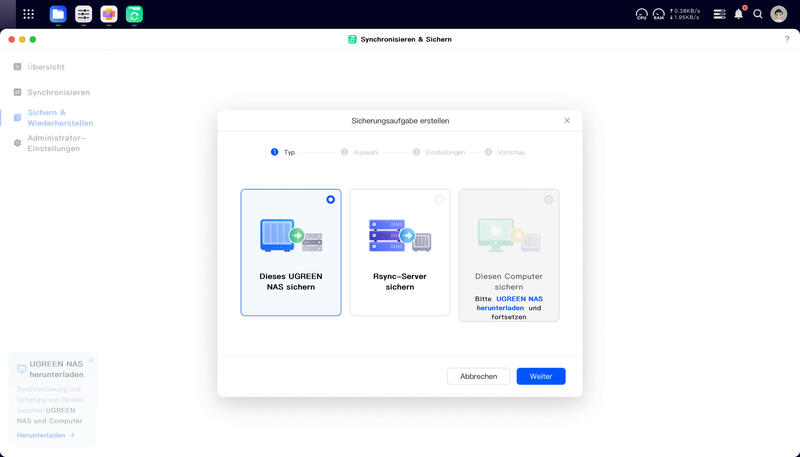Click the RAM usage monitor icon

659,14
